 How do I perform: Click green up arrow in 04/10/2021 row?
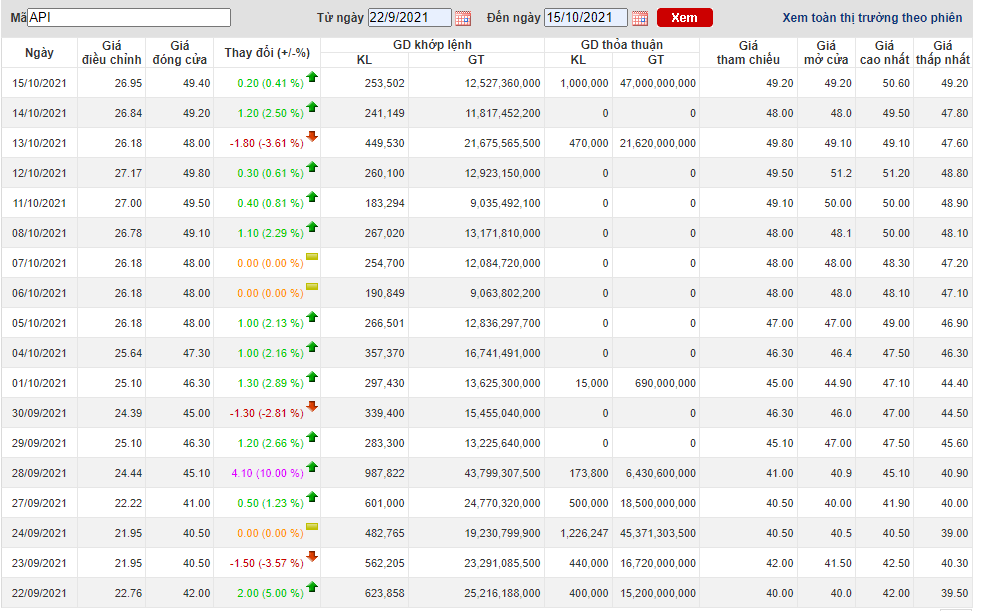(x=312, y=348)
